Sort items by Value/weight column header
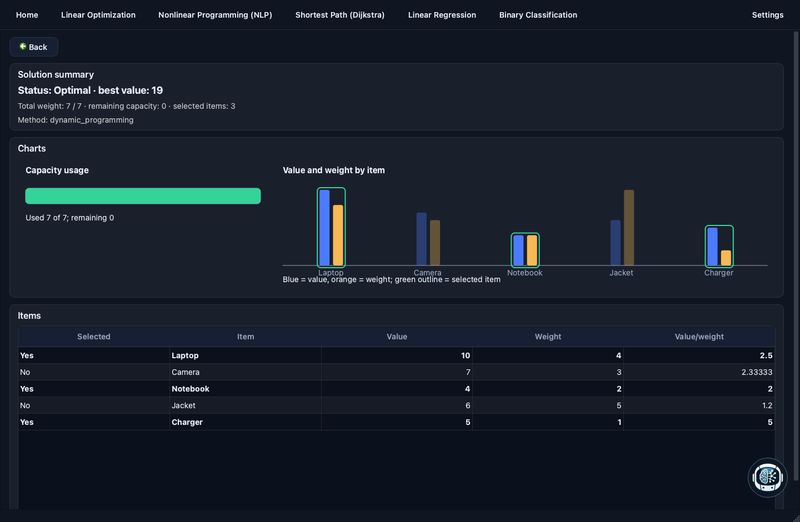800x522 pixels. pyautogui.click(x=699, y=337)
